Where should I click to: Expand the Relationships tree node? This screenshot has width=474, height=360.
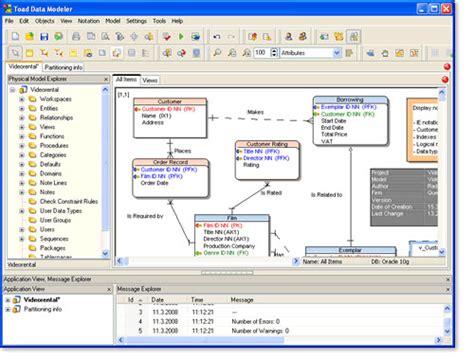click(x=22, y=118)
